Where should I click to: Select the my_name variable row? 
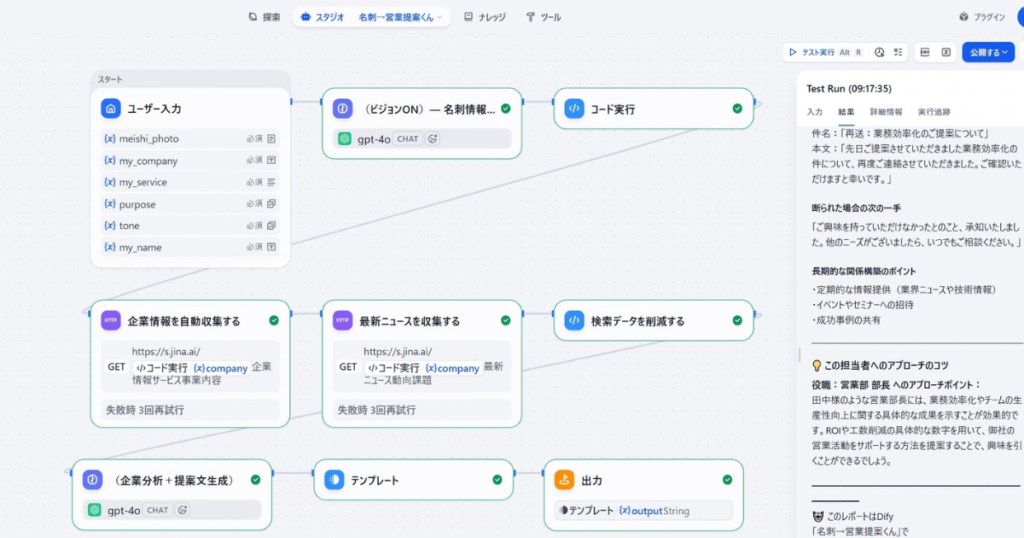pos(190,247)
